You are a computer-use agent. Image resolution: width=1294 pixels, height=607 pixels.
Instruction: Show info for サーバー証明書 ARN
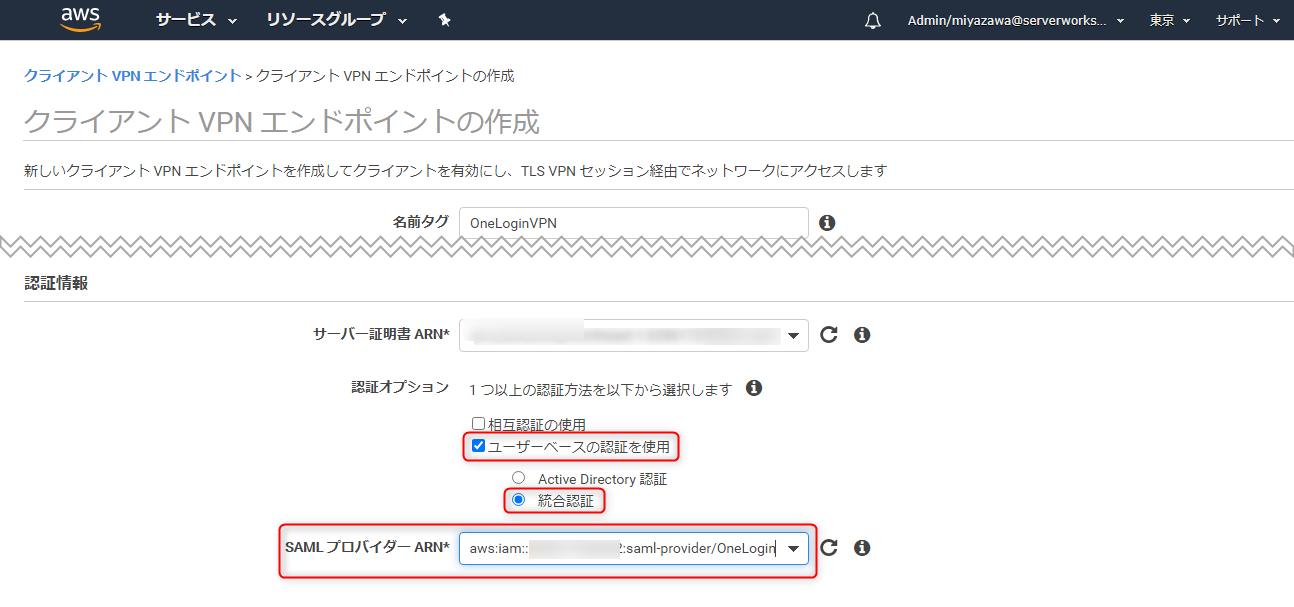tap(862, 335)
